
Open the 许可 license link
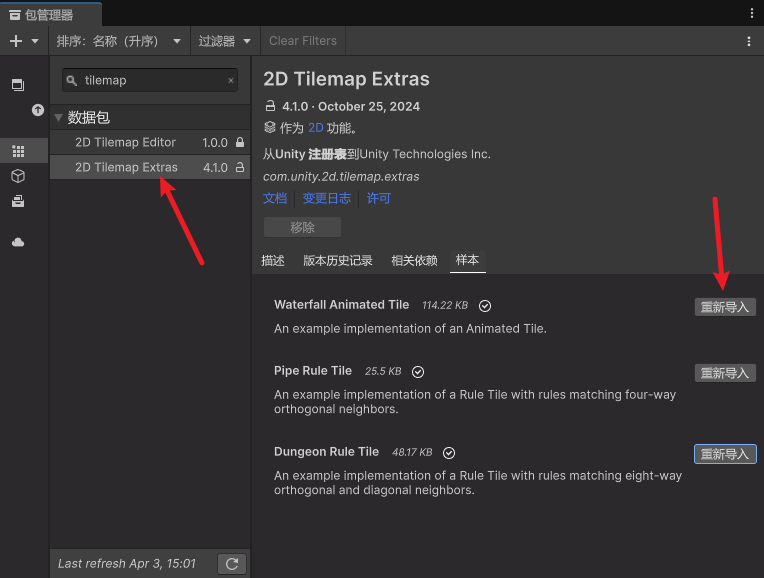click(379, 198)
